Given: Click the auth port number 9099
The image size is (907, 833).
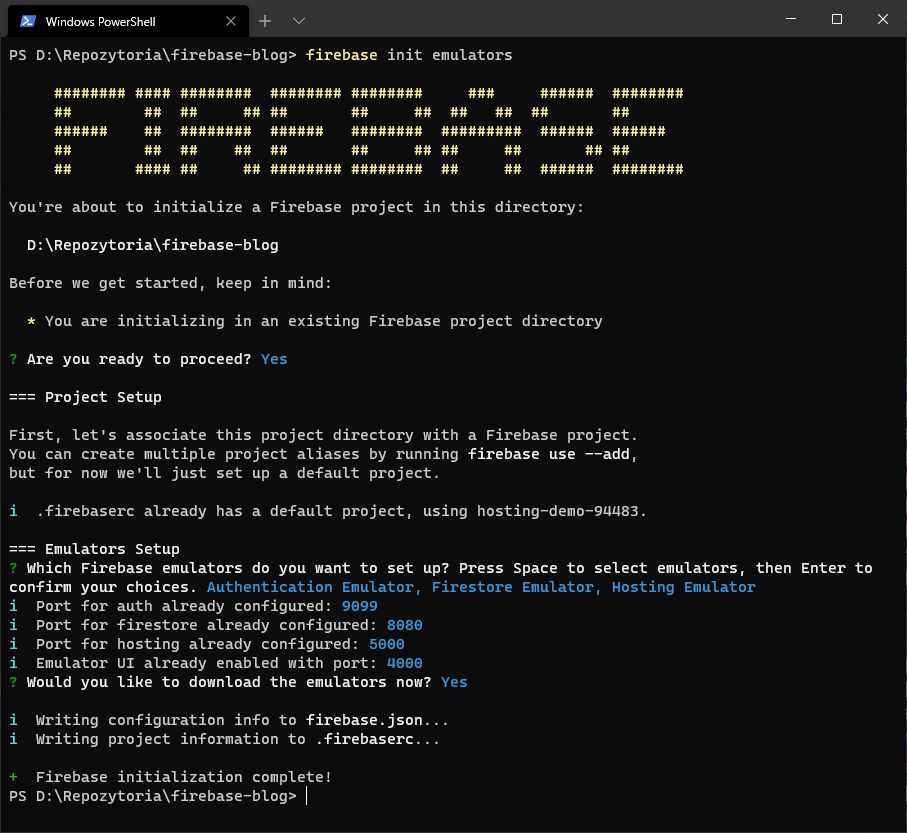Looking at the screenshot, I should (x=359, y=606).
